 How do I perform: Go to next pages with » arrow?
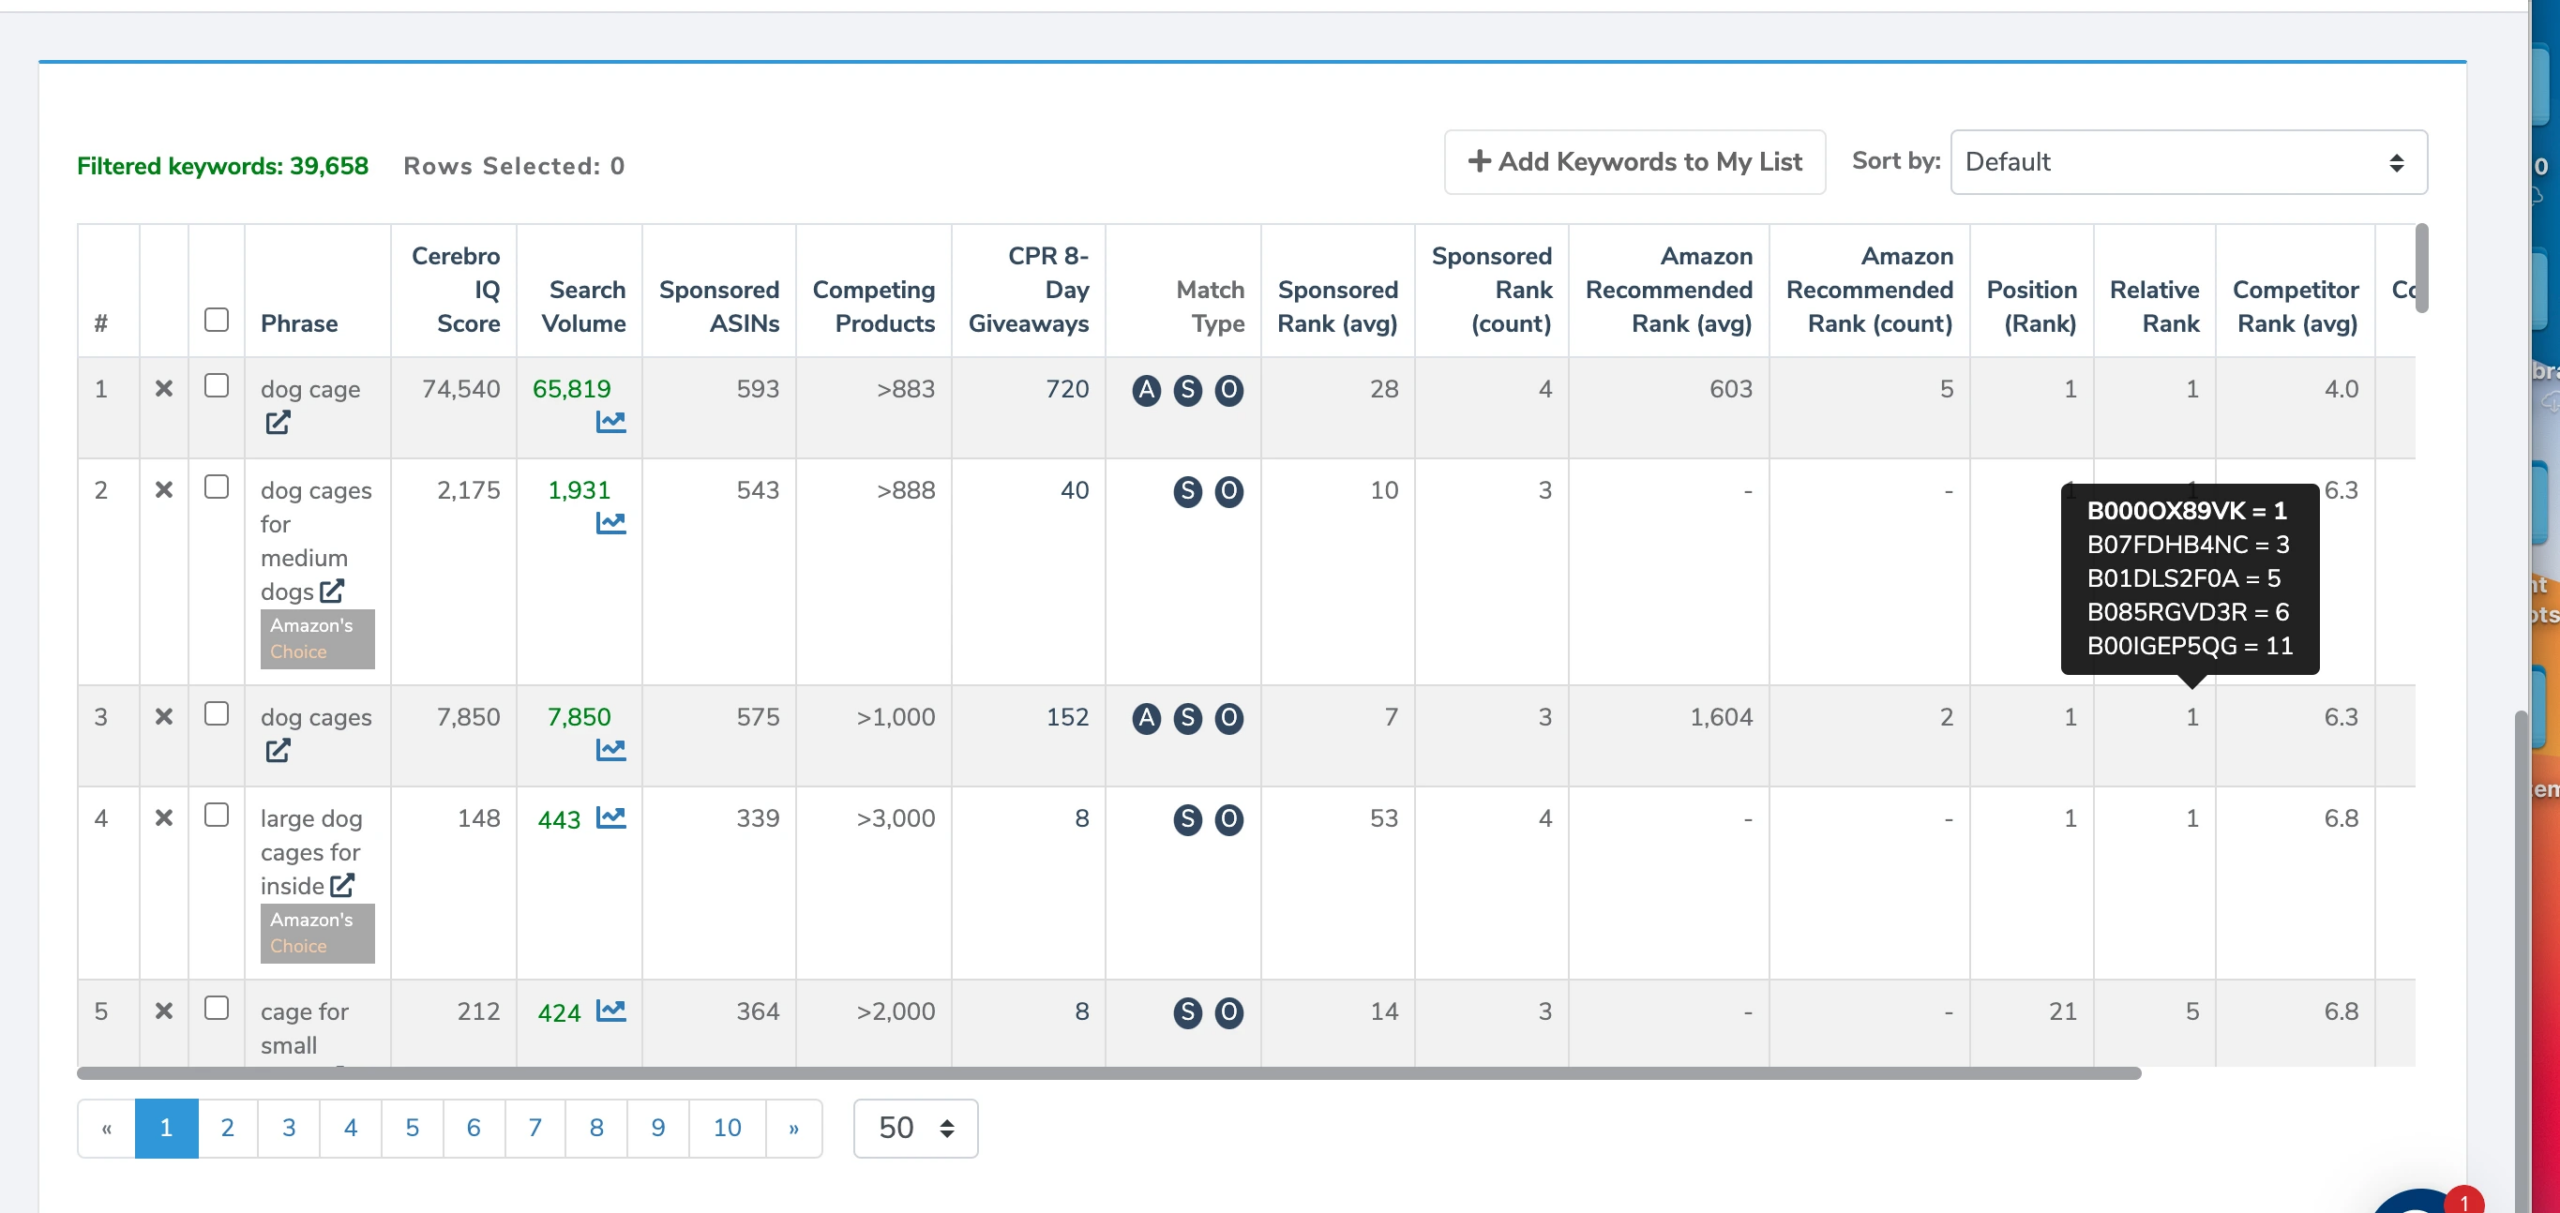tap(793, 1128)
